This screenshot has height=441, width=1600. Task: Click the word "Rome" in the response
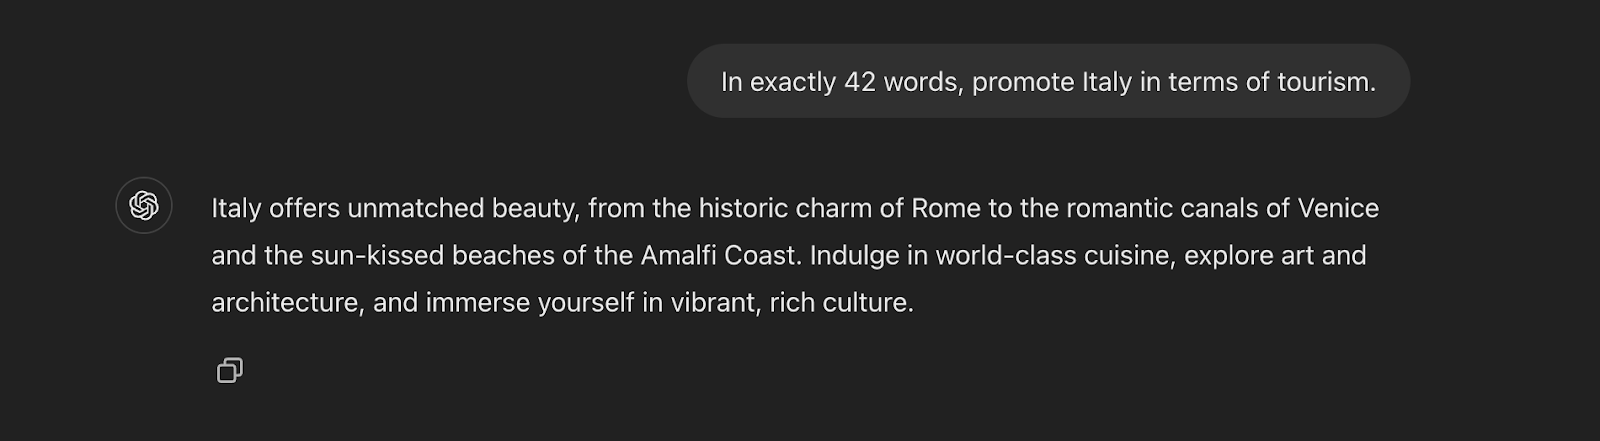click(x=945, y=208)
